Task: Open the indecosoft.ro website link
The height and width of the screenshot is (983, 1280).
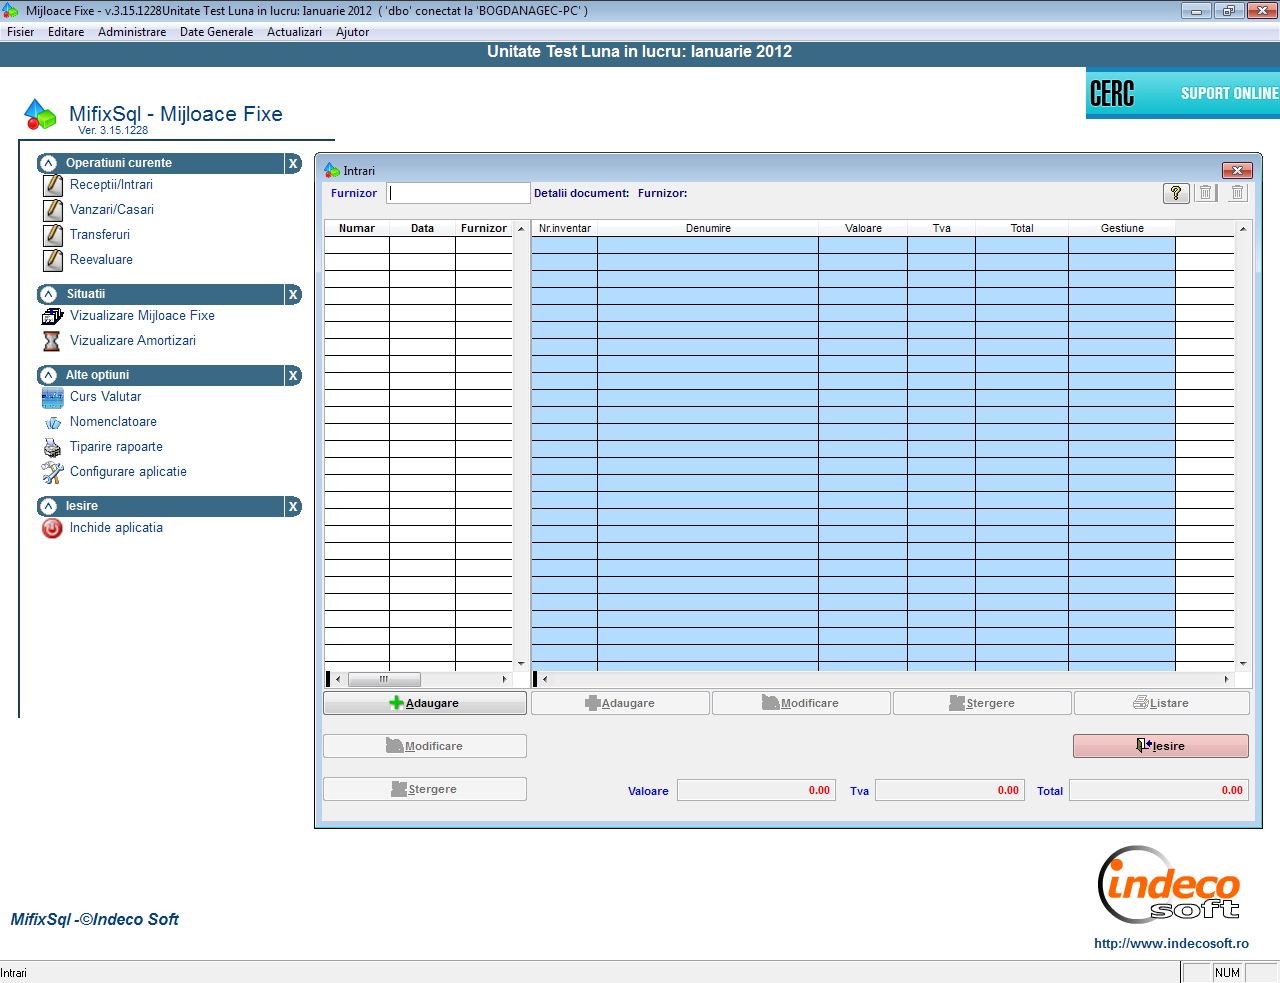Action: (1171, 943)
